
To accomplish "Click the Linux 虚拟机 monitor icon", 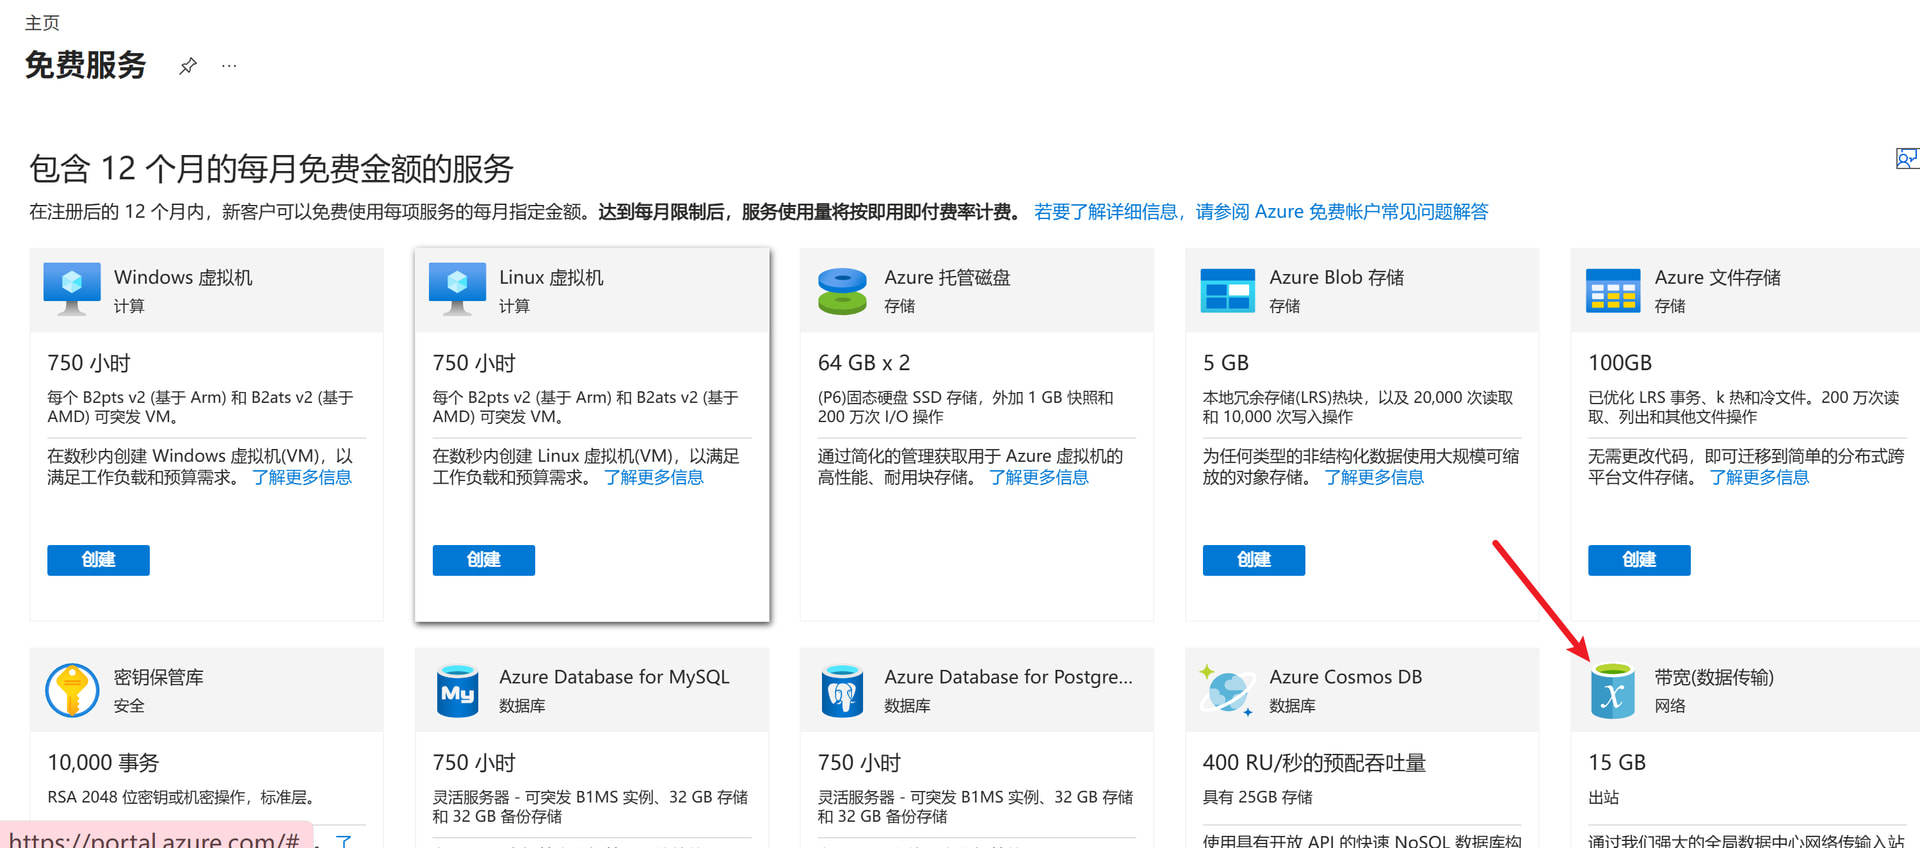I will click(x=457, y=289).
